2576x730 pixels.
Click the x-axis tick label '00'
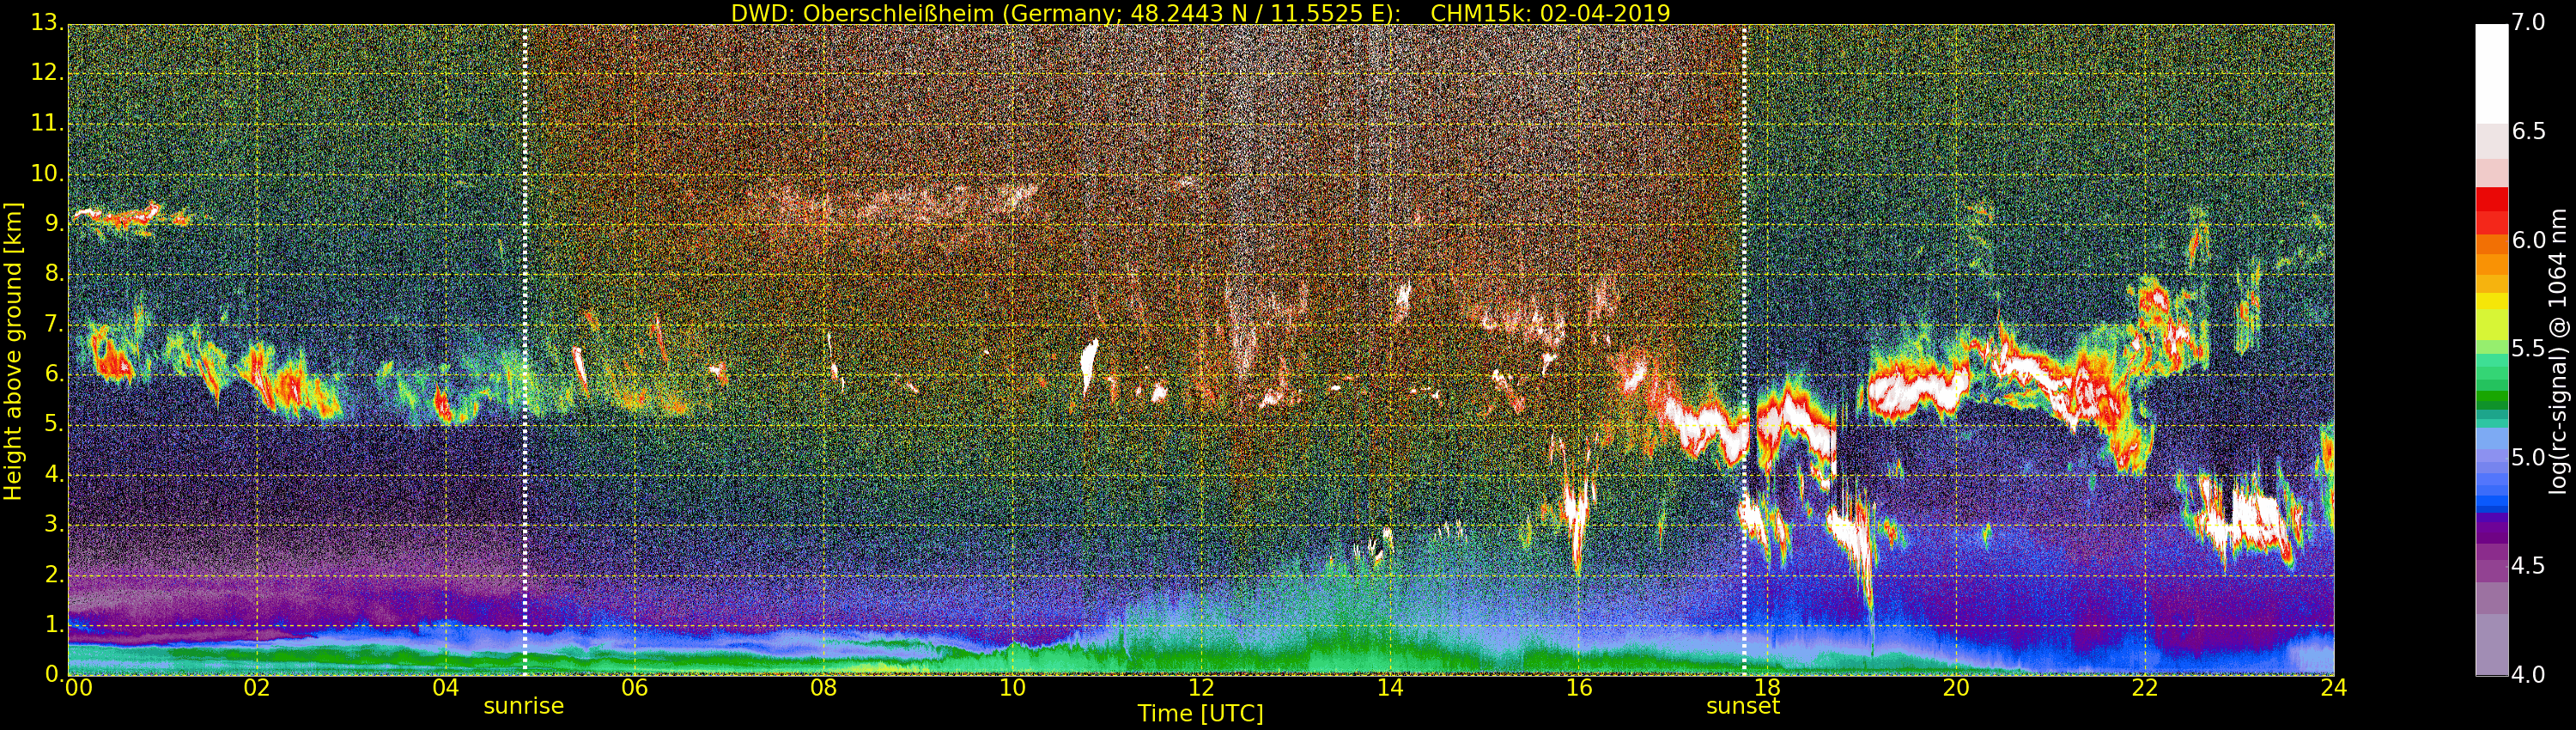tap(77, 688)
